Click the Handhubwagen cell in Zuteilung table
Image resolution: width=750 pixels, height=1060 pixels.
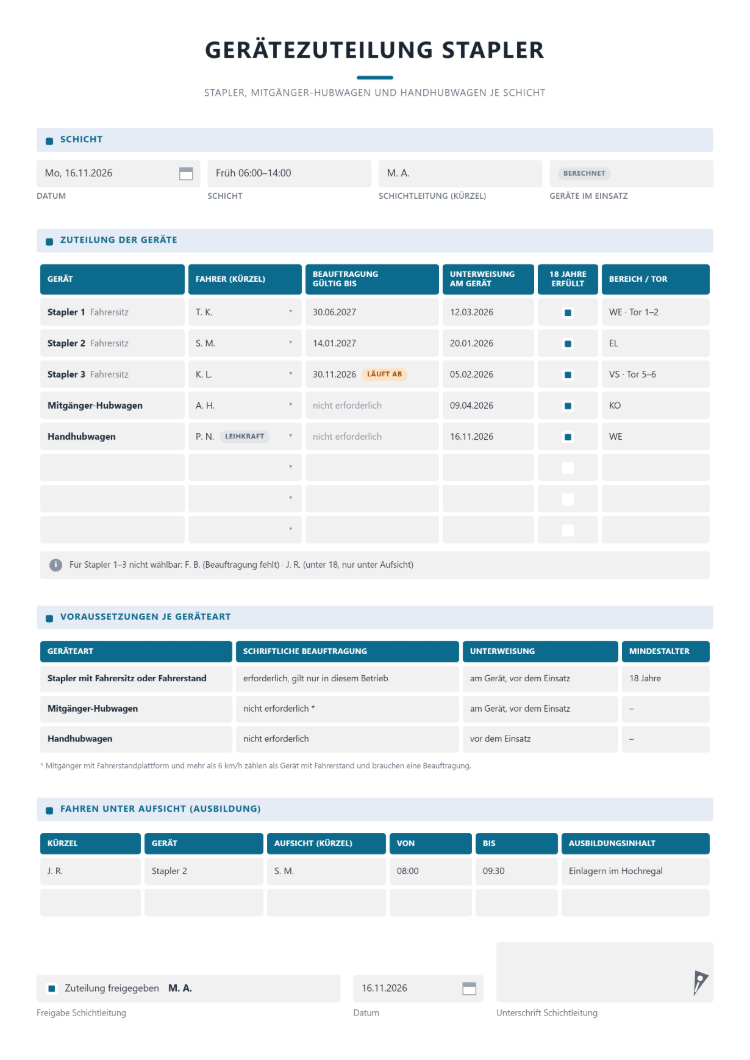[112, 437]
